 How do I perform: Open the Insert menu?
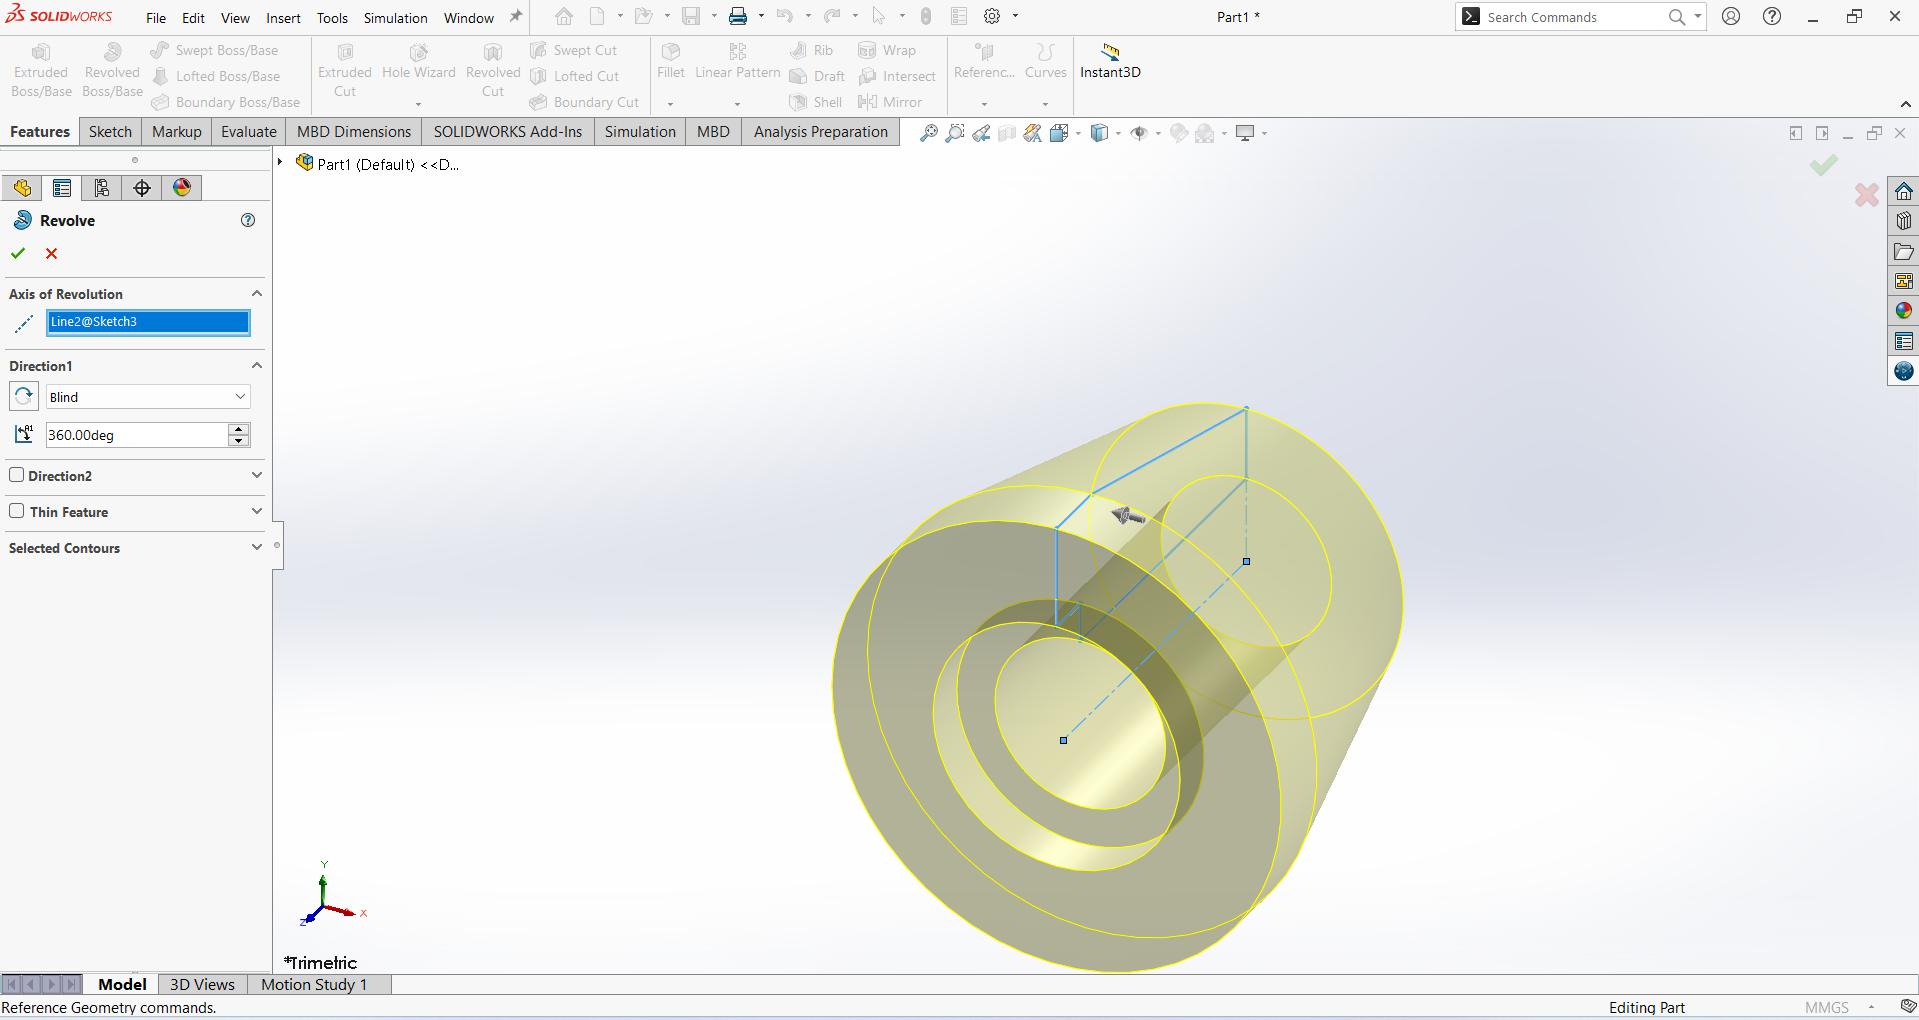click(x=283, y=18)
